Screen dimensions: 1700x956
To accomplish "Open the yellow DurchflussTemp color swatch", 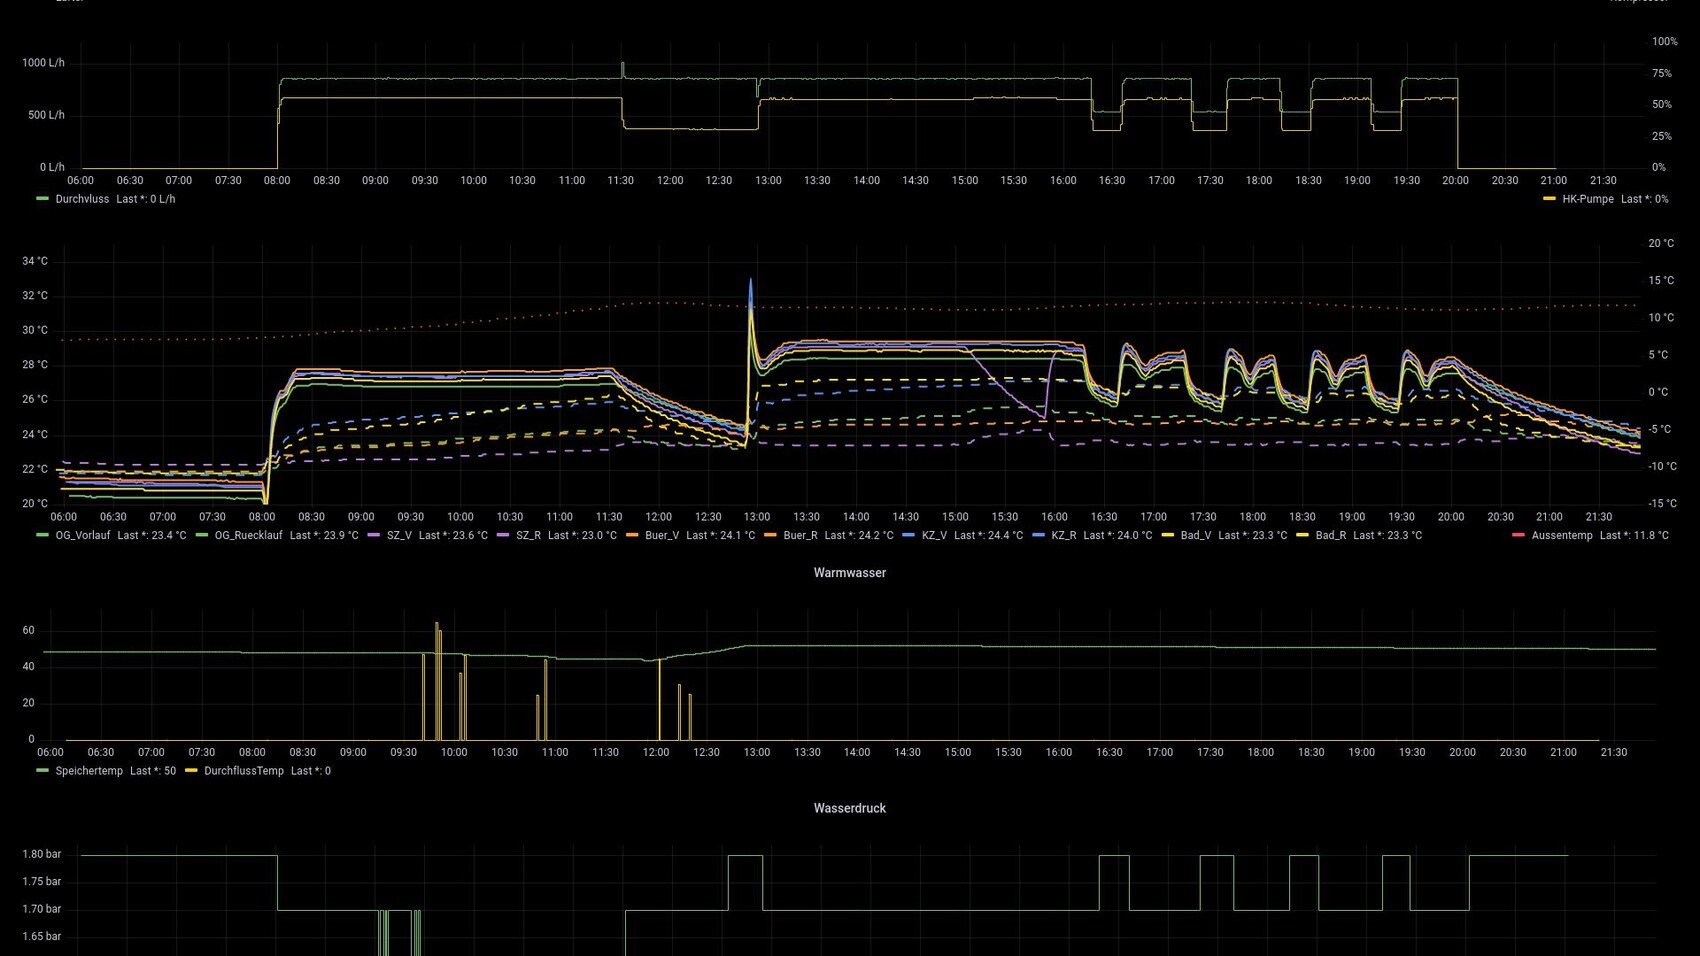I will [x=191, y=771].
